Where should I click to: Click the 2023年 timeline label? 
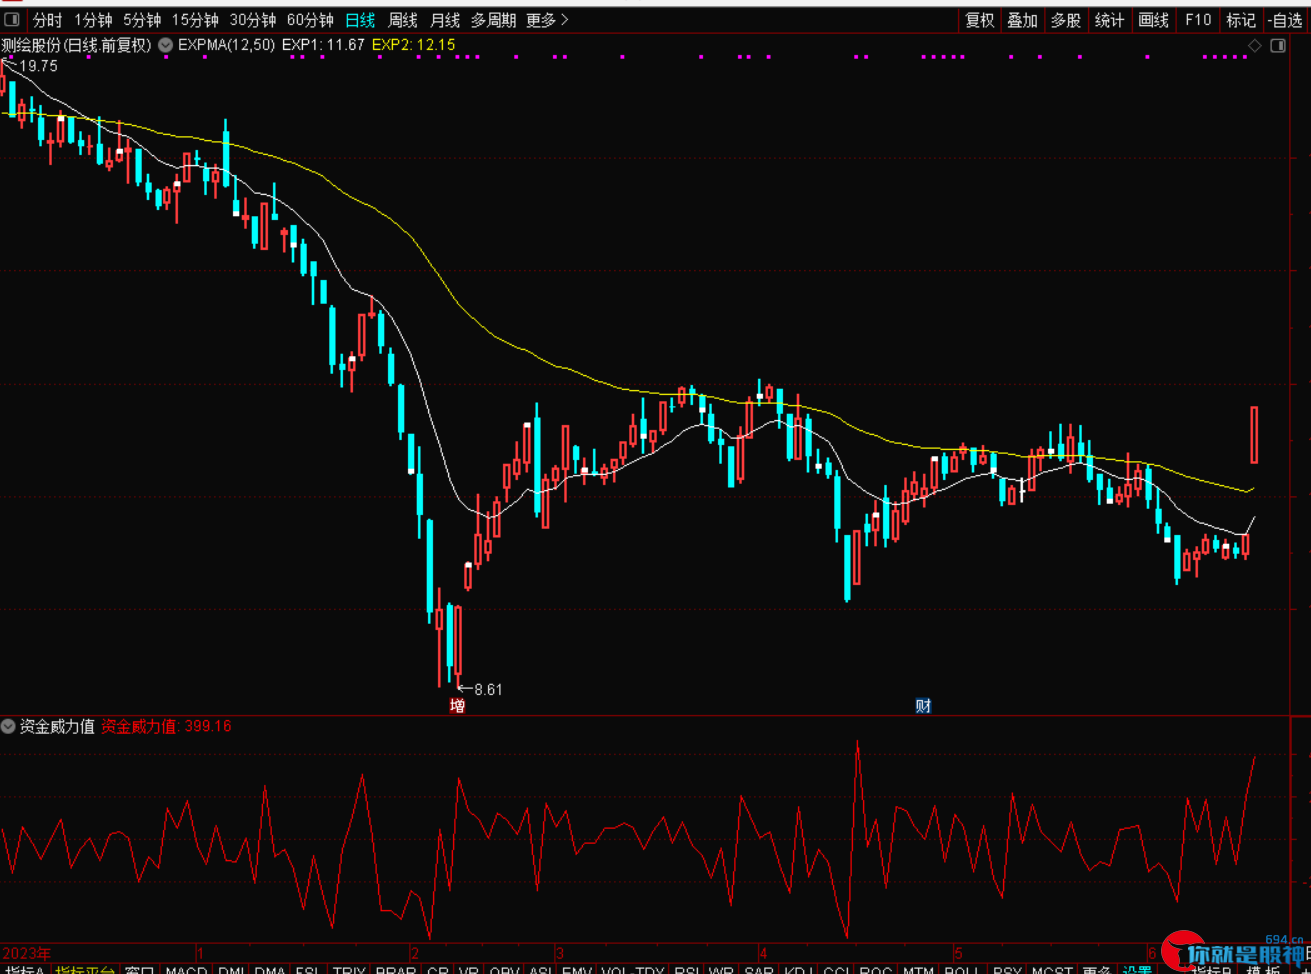point(27,953)
